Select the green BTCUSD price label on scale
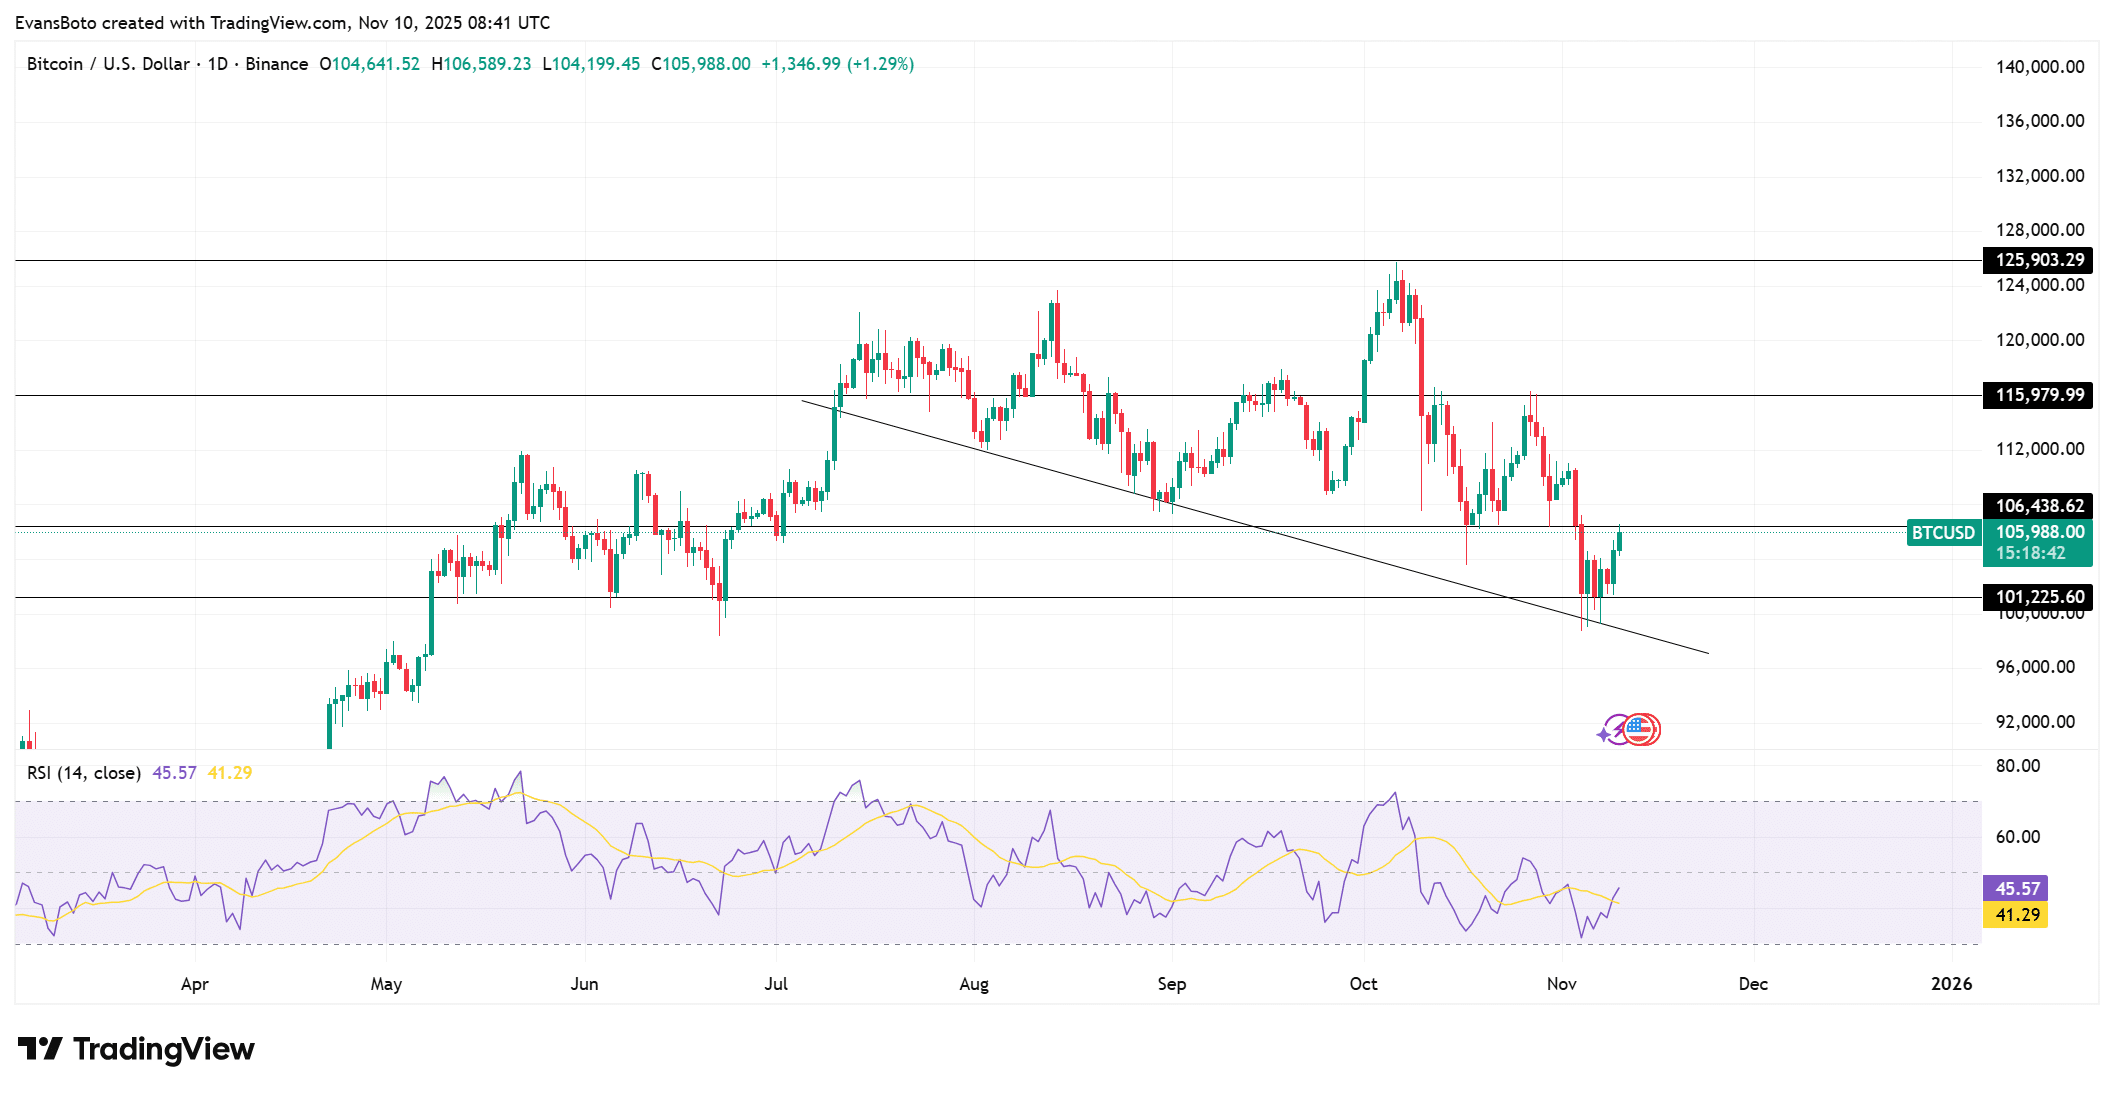 pyautogui.click(x=2038, y=533)
